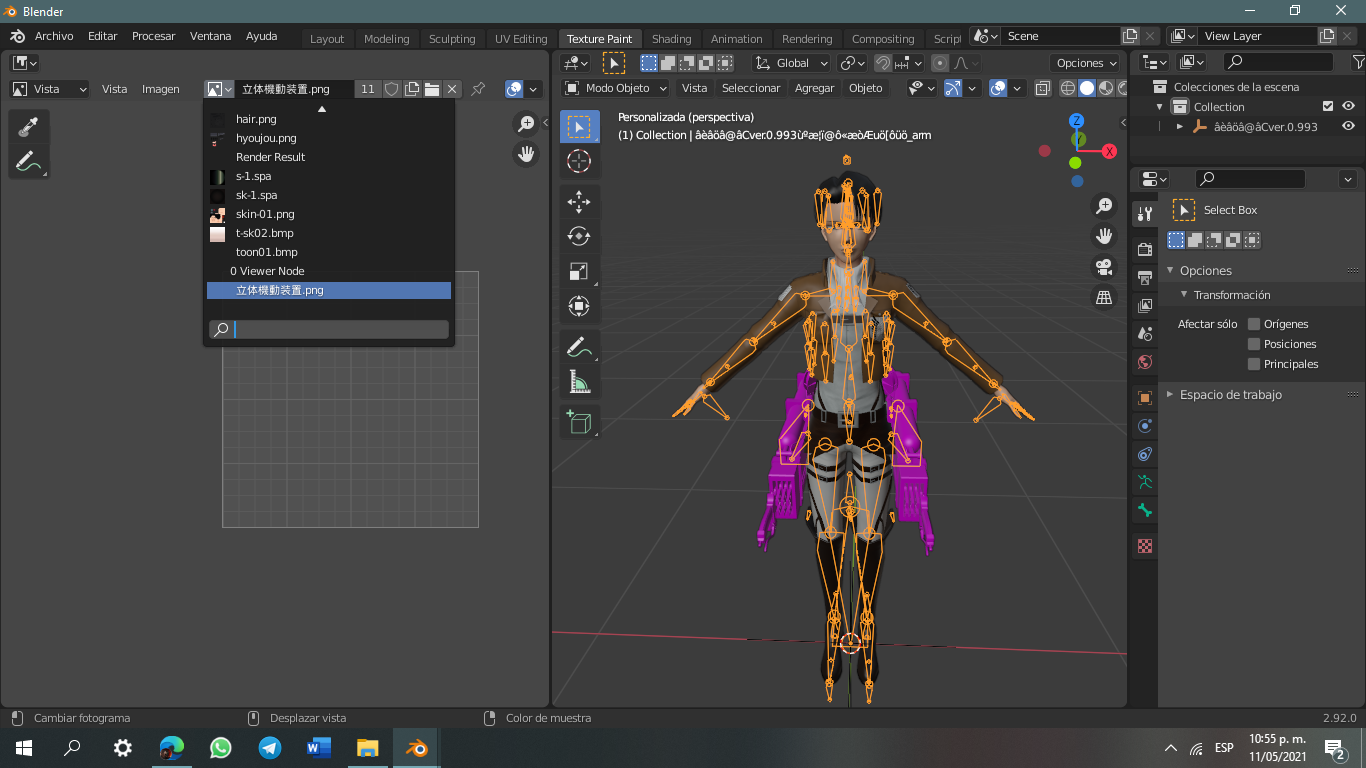Select the Scale tool icon
Image resolution: width=1366 pixels, height=768 pixels.
pos(579,271)
